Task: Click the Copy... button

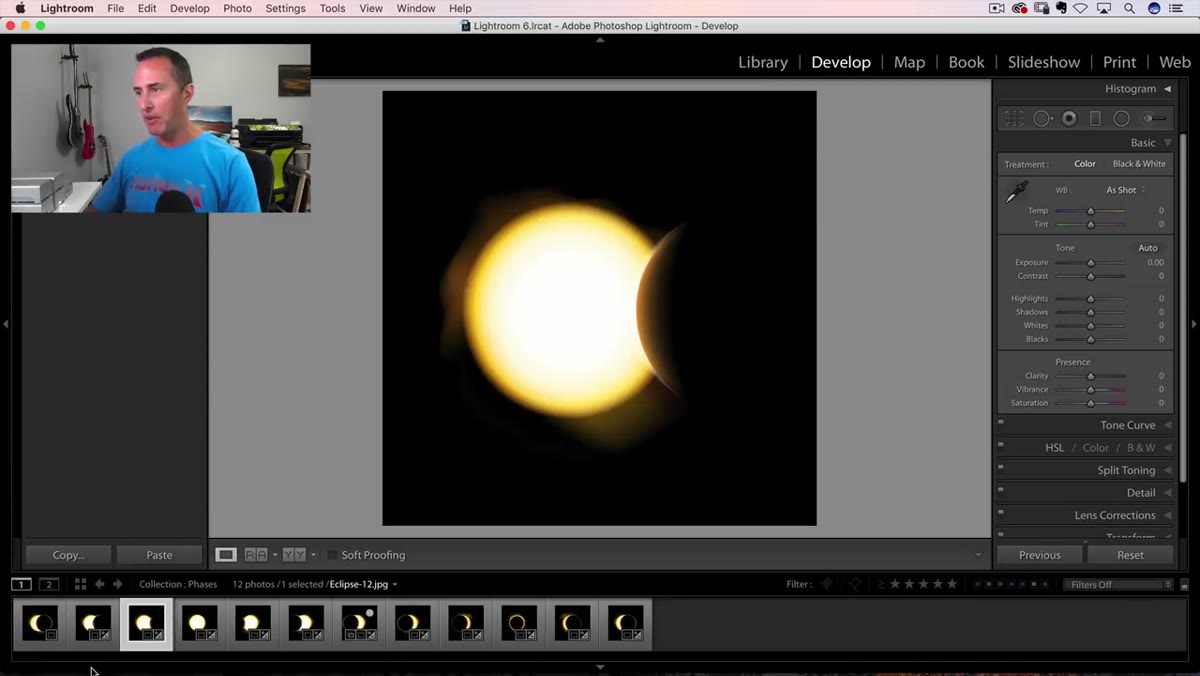Action: [x=68, y=555]
